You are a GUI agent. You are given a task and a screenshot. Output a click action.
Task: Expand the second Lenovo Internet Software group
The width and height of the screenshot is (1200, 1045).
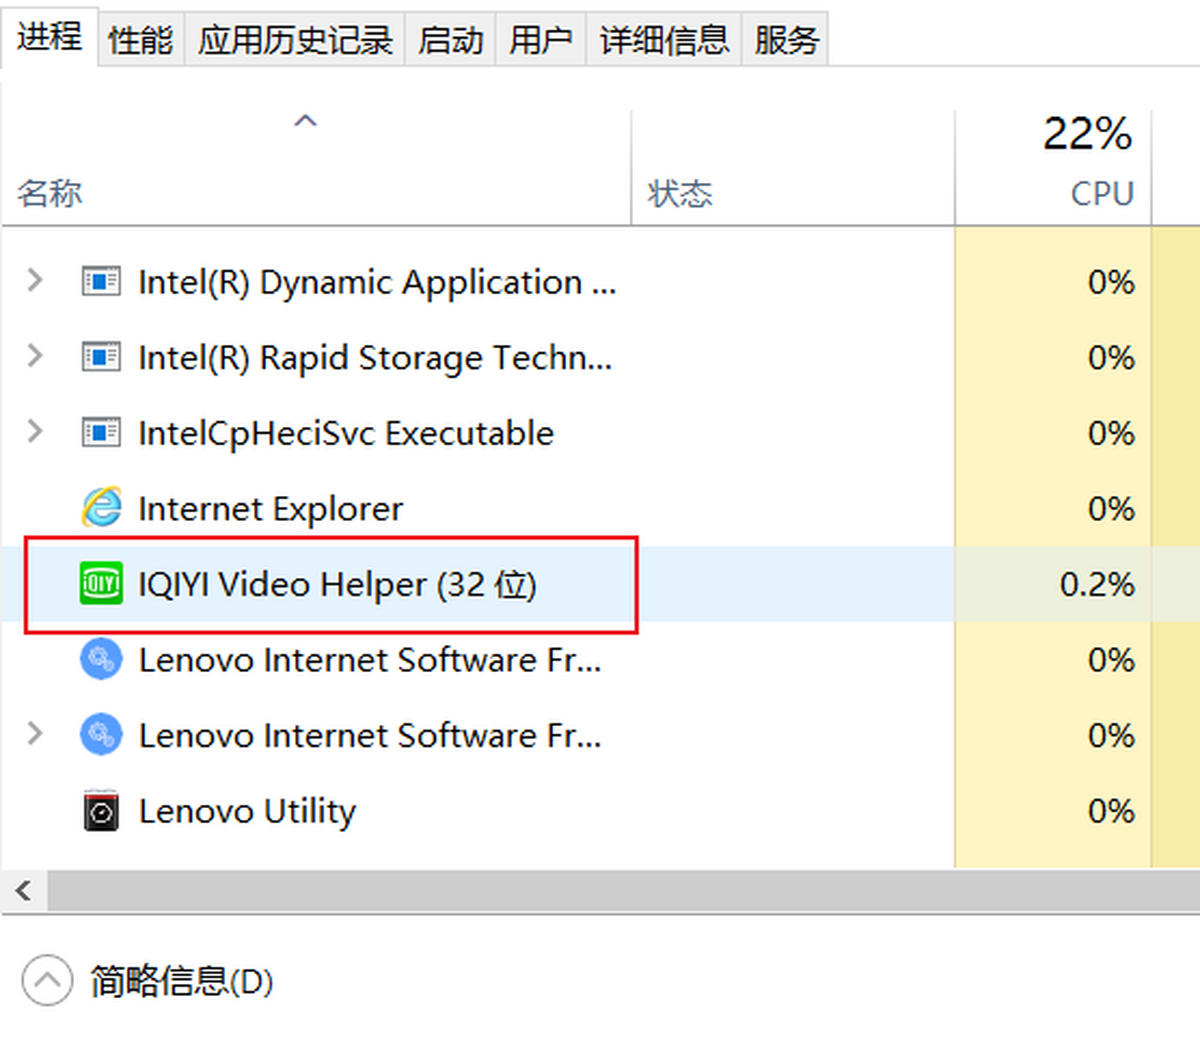point(33,735)
